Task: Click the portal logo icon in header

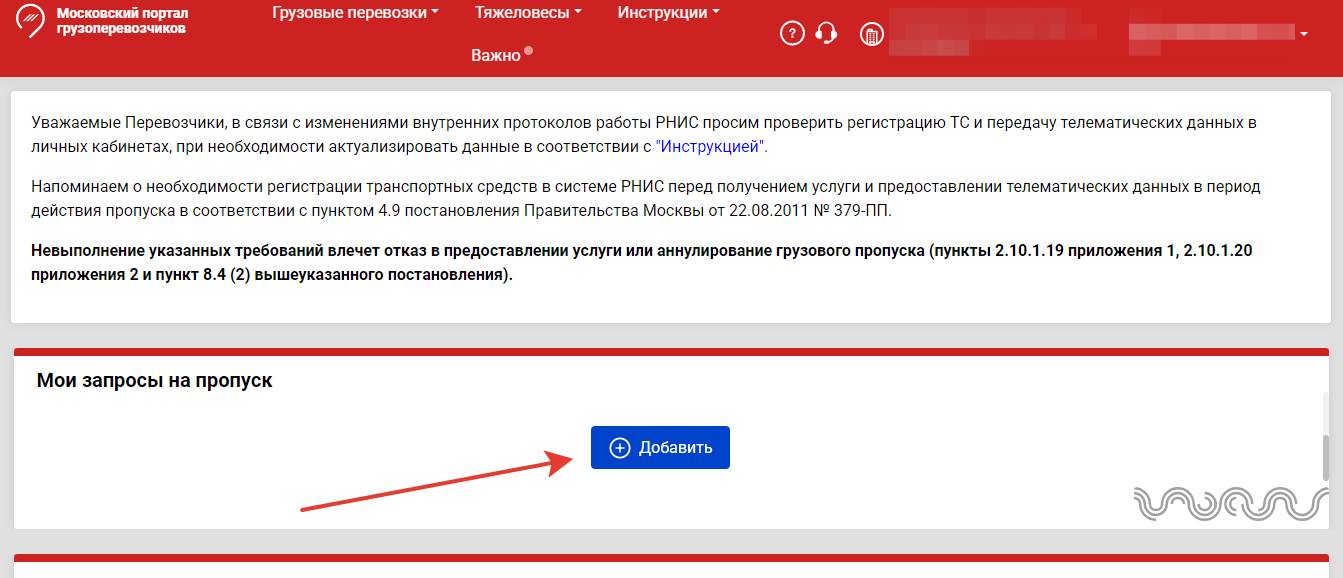Action: click(x=30, y=20)
